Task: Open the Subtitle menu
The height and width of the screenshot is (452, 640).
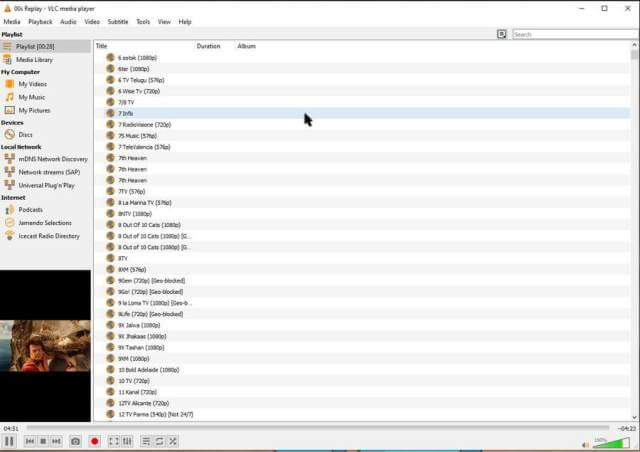Action: [118, 22]
